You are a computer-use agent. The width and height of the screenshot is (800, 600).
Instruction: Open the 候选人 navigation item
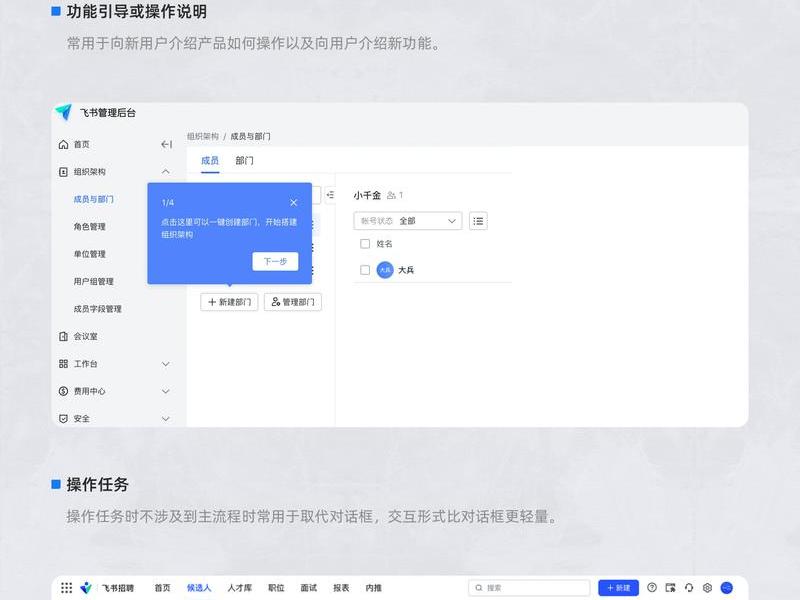199,588
